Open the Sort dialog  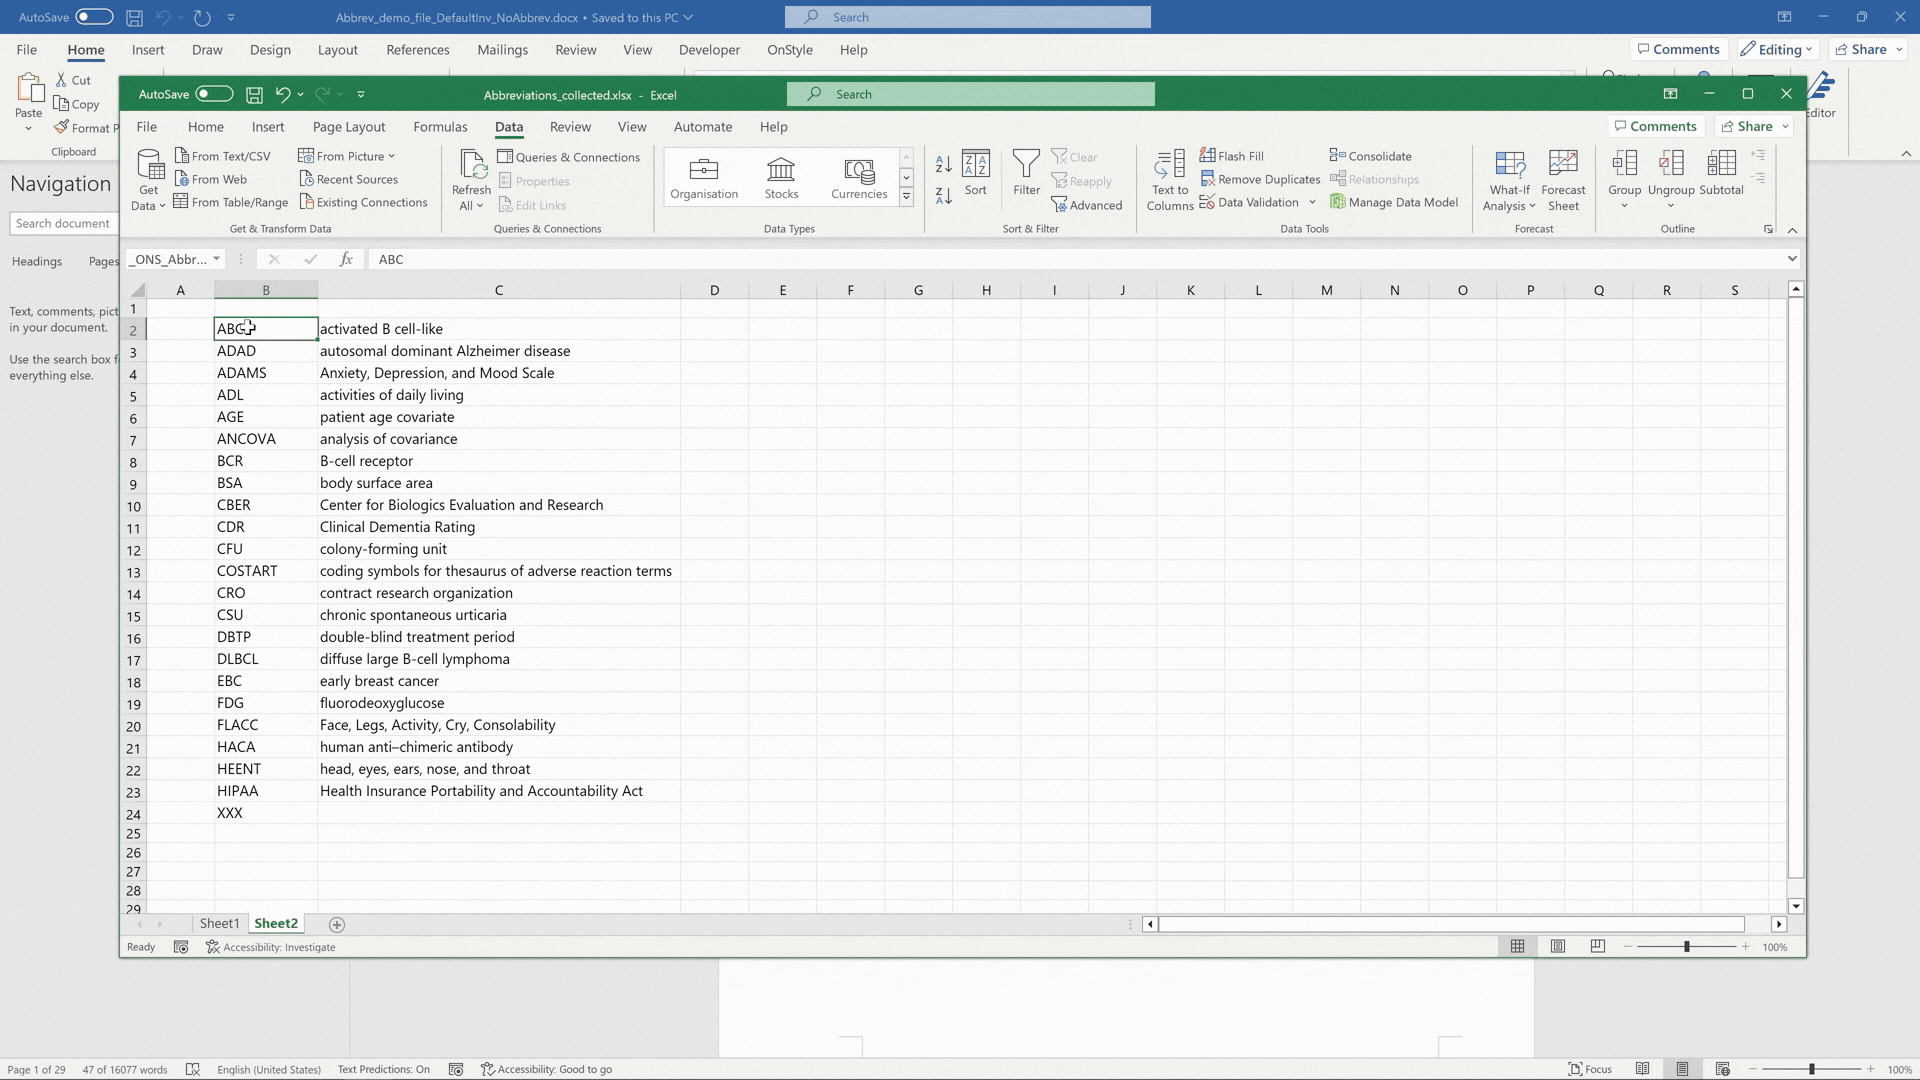(976, 173)
